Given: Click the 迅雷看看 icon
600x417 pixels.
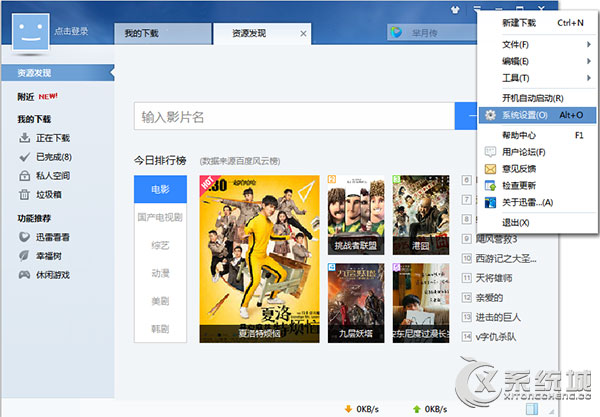Looking at the screenshot, I should click(x=24, y=237).
